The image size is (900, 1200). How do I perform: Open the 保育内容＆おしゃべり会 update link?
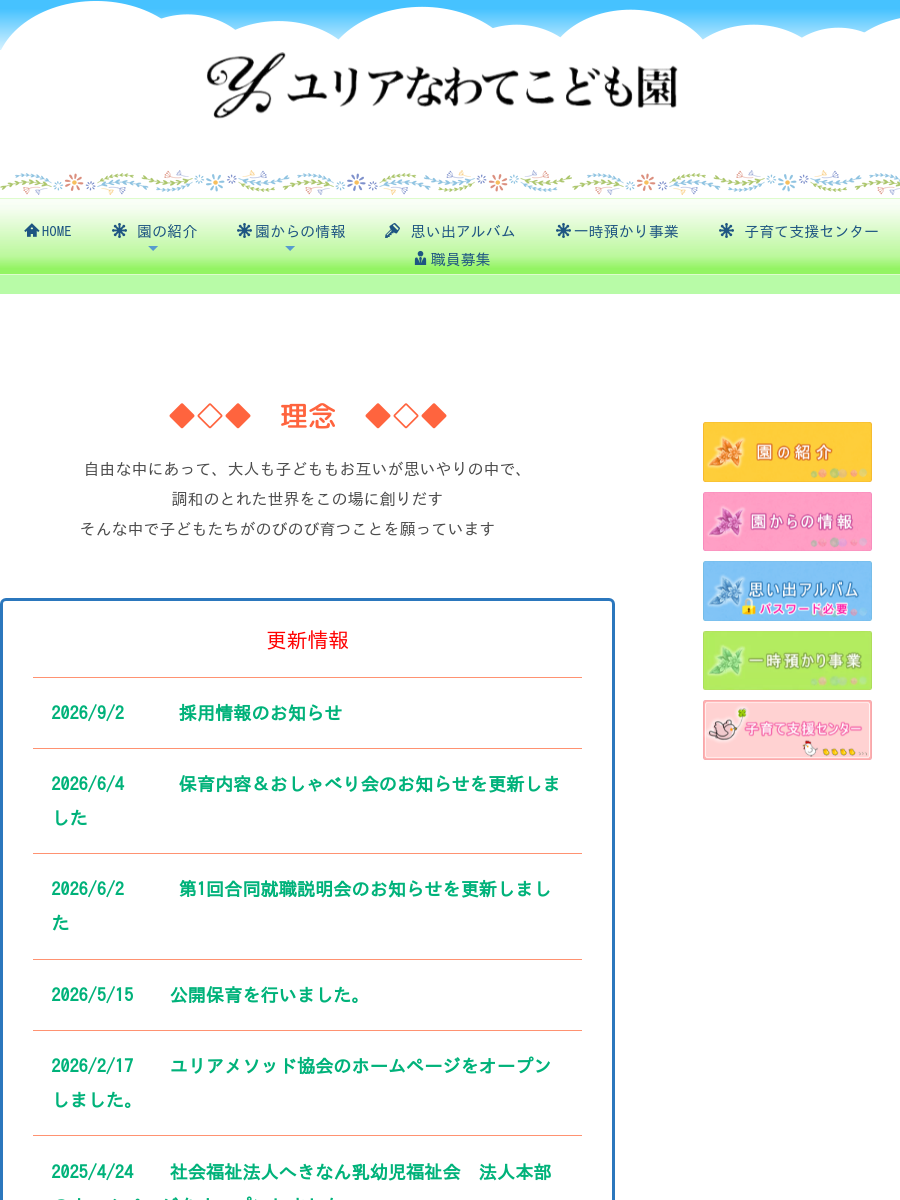pos(306,800)
